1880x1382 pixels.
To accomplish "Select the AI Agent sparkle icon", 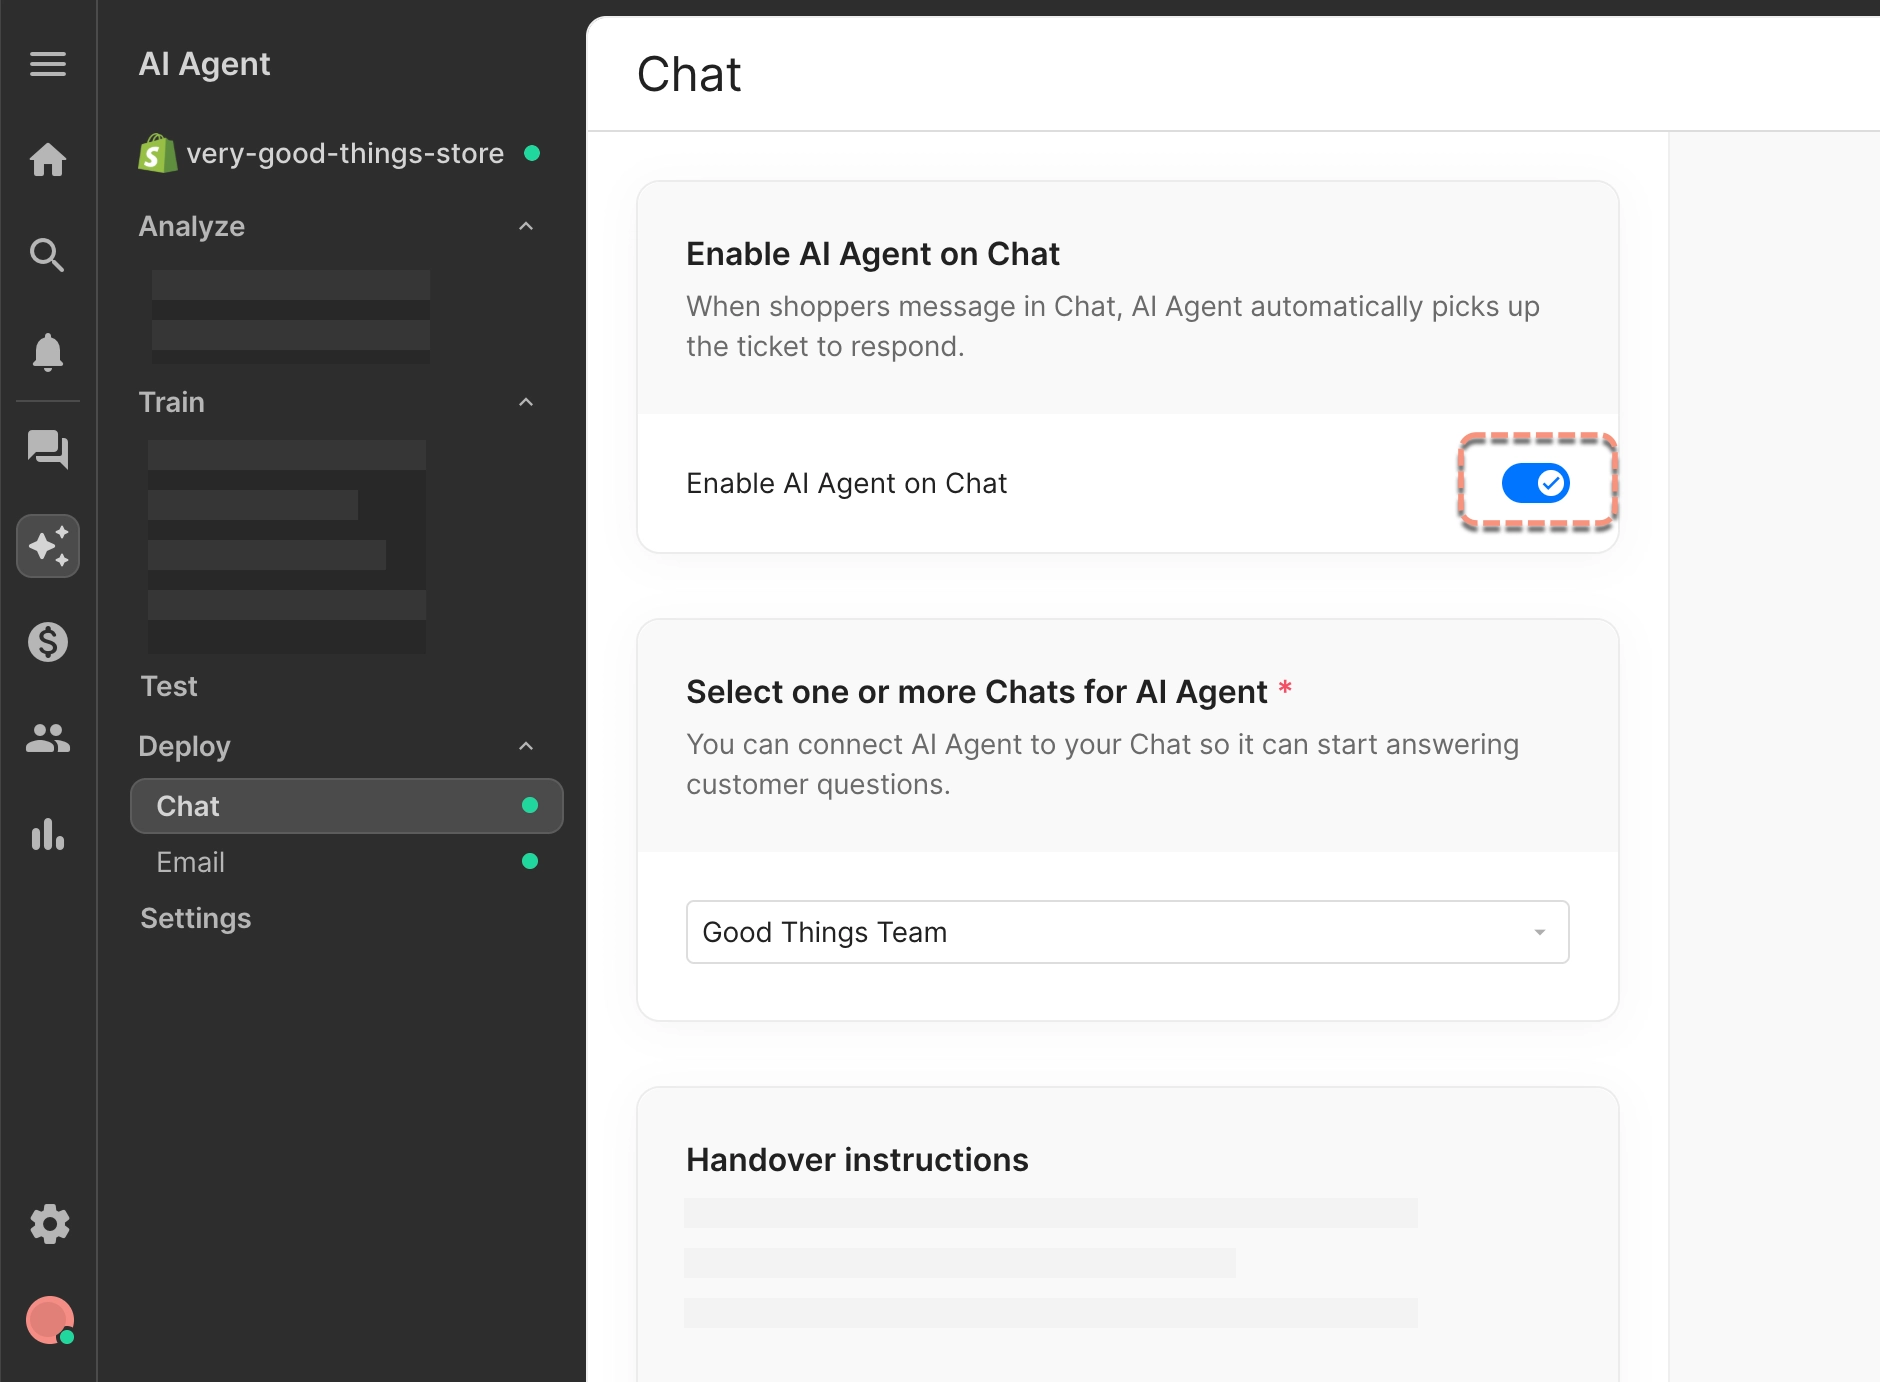I will click(48, 545).
